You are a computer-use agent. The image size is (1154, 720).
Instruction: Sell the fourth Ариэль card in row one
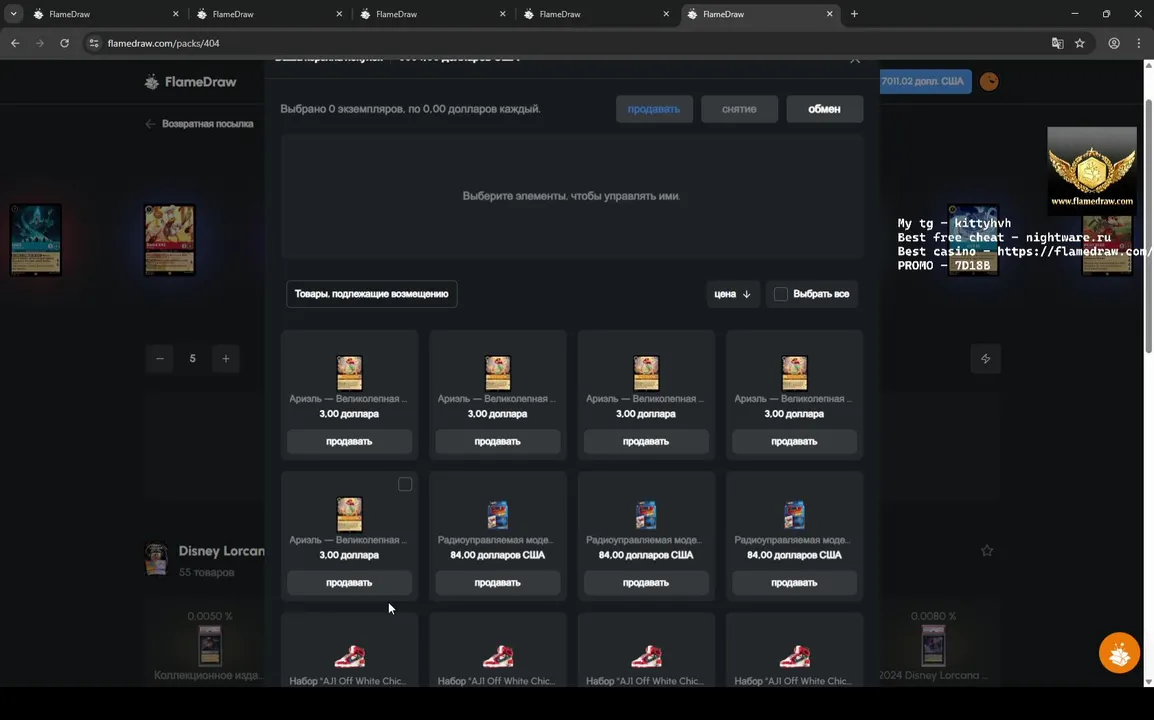pyautogui.click(x=794, y=442)
